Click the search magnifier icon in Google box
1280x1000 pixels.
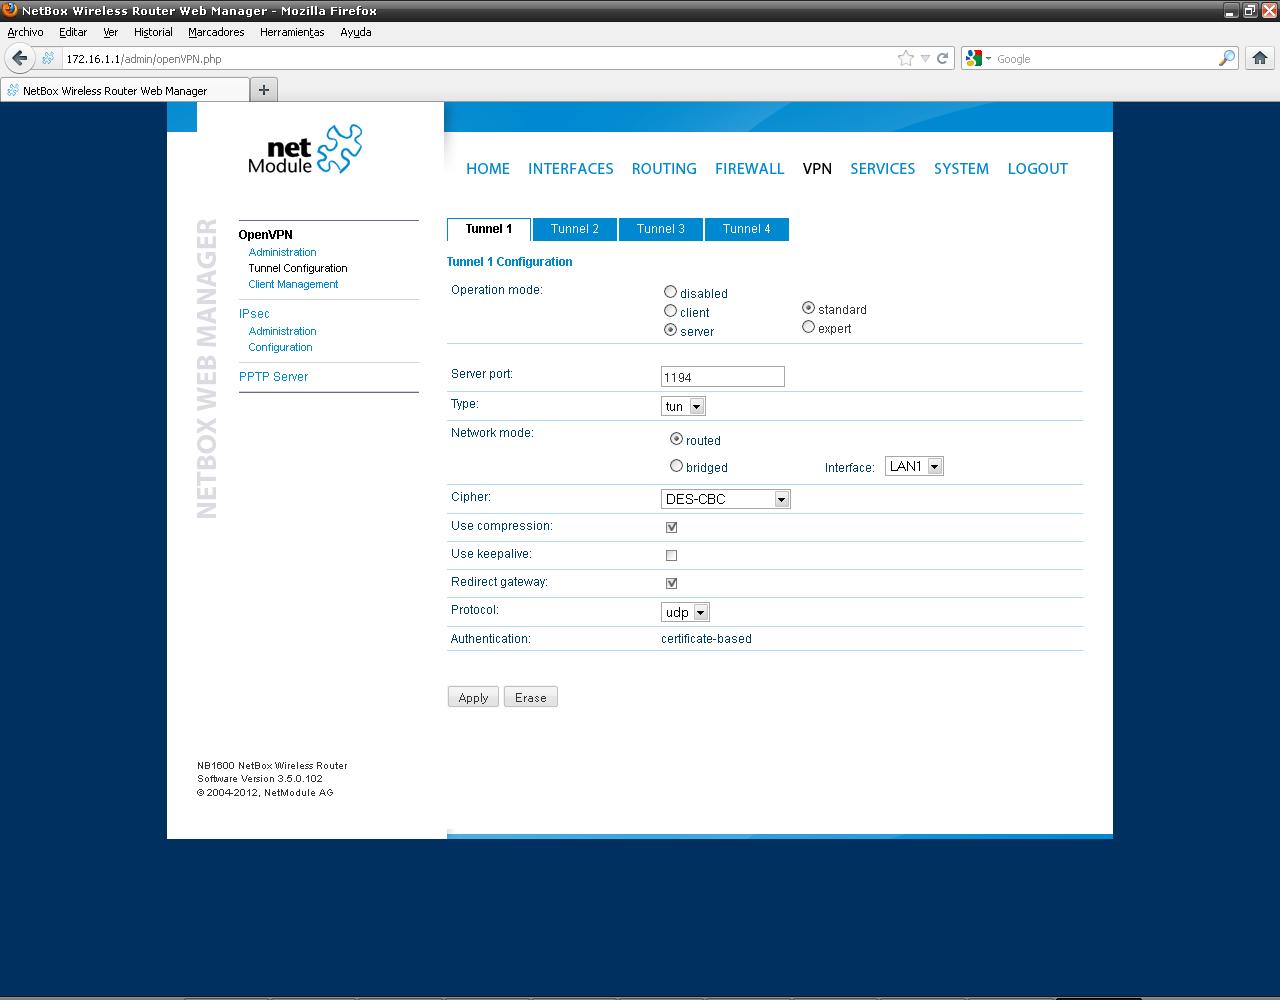point(1226,58)
